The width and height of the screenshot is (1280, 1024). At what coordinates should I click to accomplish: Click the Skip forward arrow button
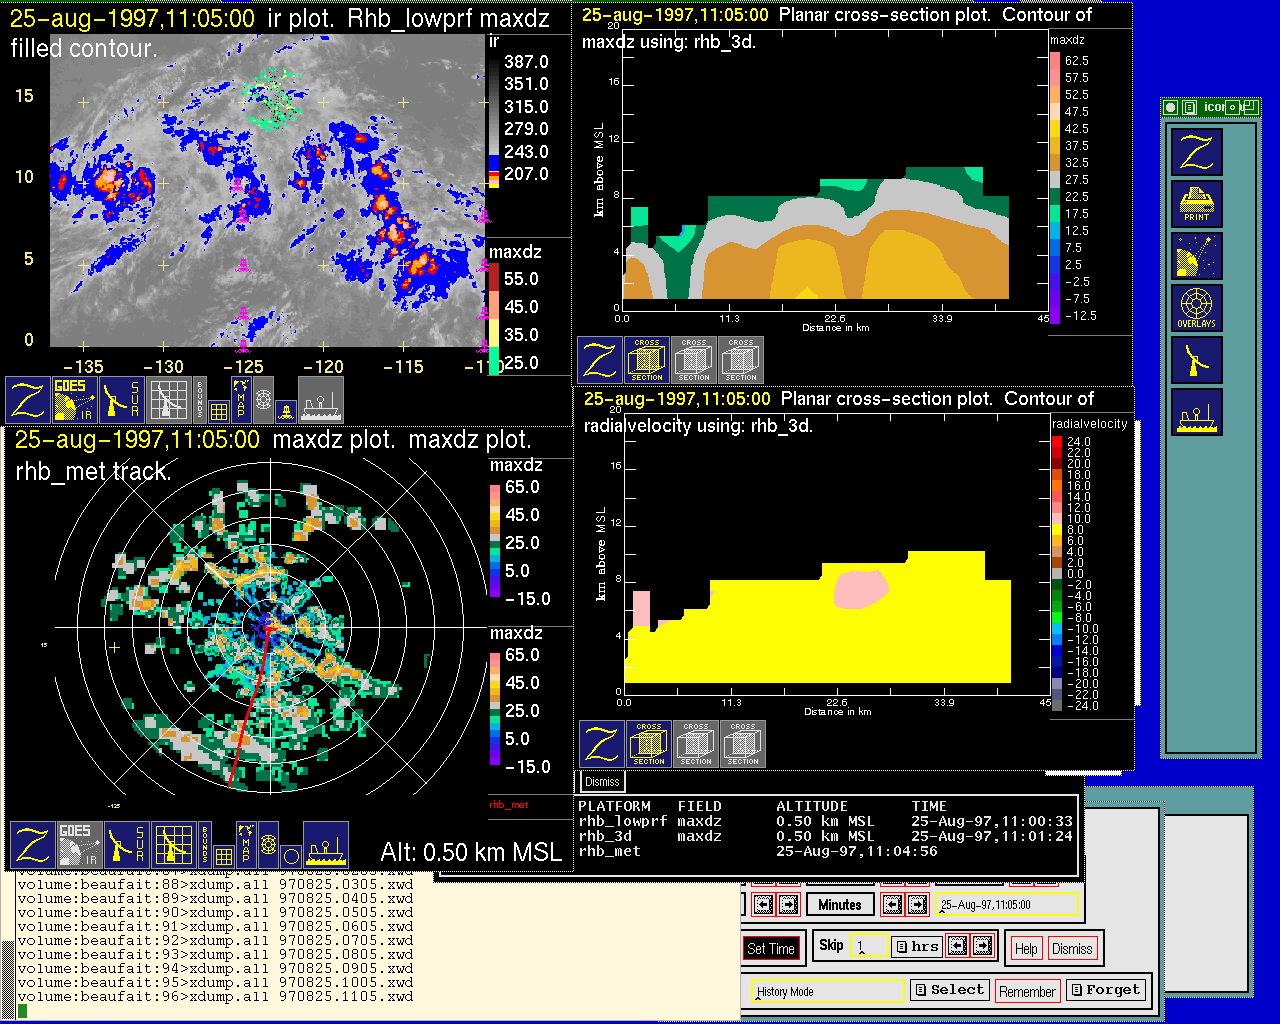[982, 945]
